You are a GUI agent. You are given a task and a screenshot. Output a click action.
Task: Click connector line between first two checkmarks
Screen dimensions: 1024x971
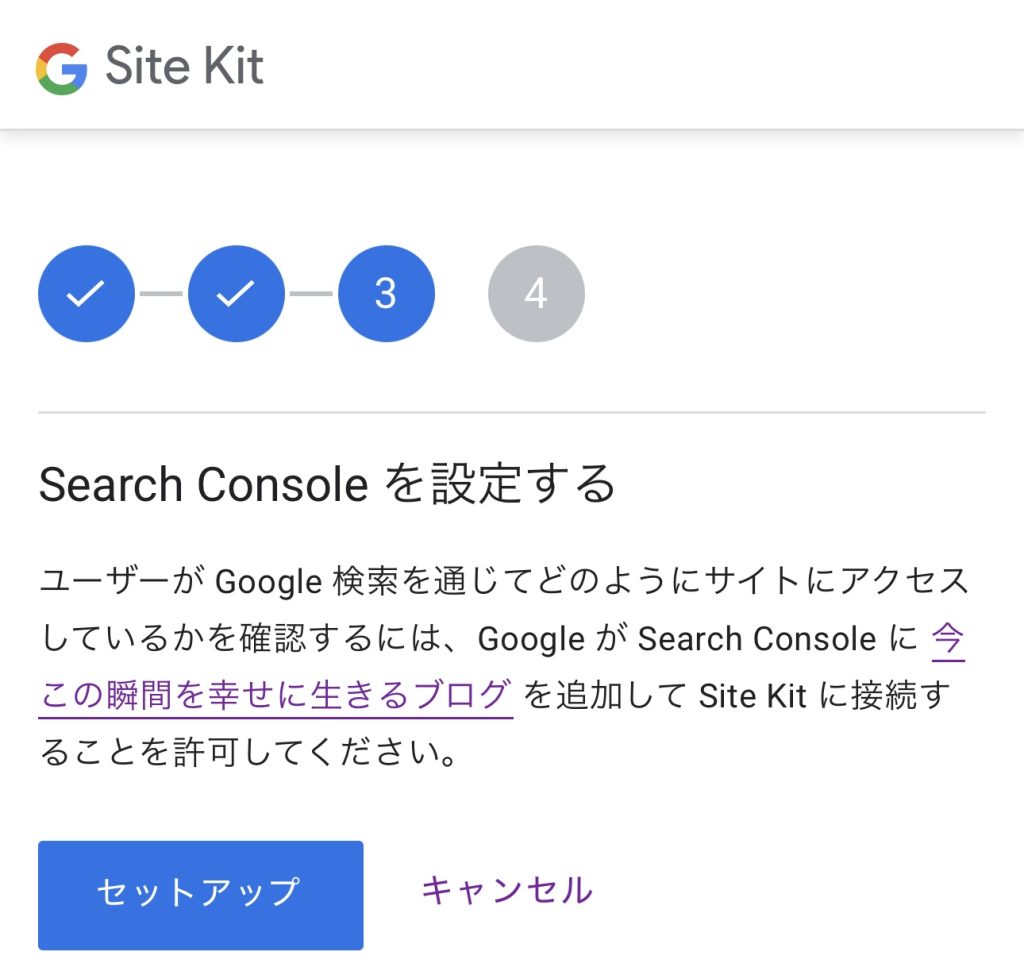point(161,294)
